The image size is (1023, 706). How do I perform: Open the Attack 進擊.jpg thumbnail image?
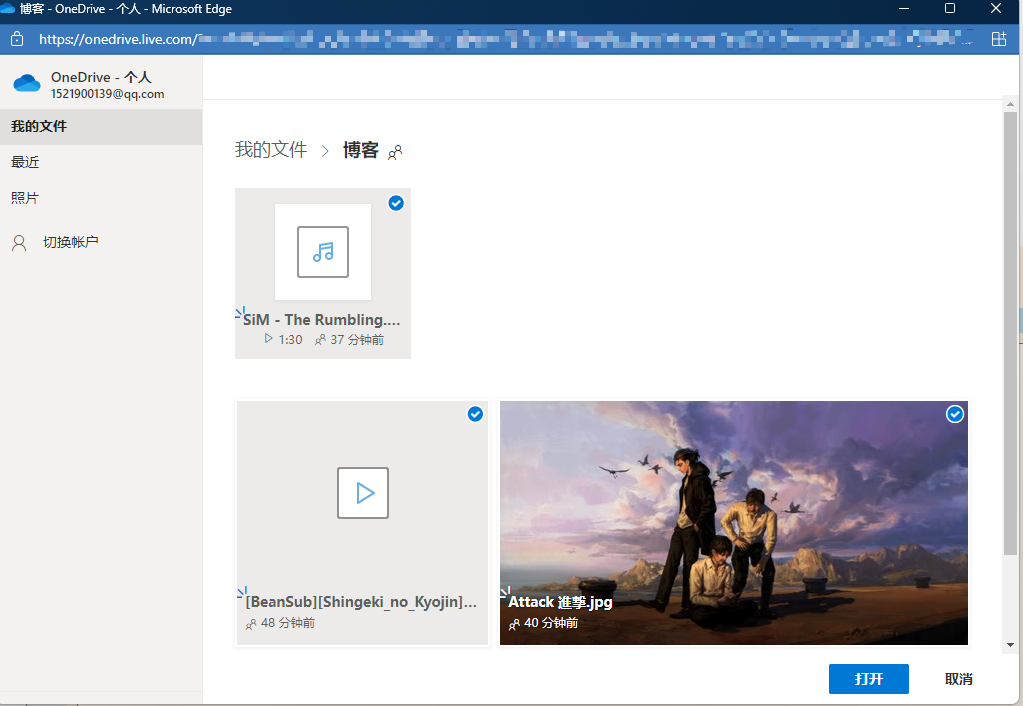(x=733, y=510)
